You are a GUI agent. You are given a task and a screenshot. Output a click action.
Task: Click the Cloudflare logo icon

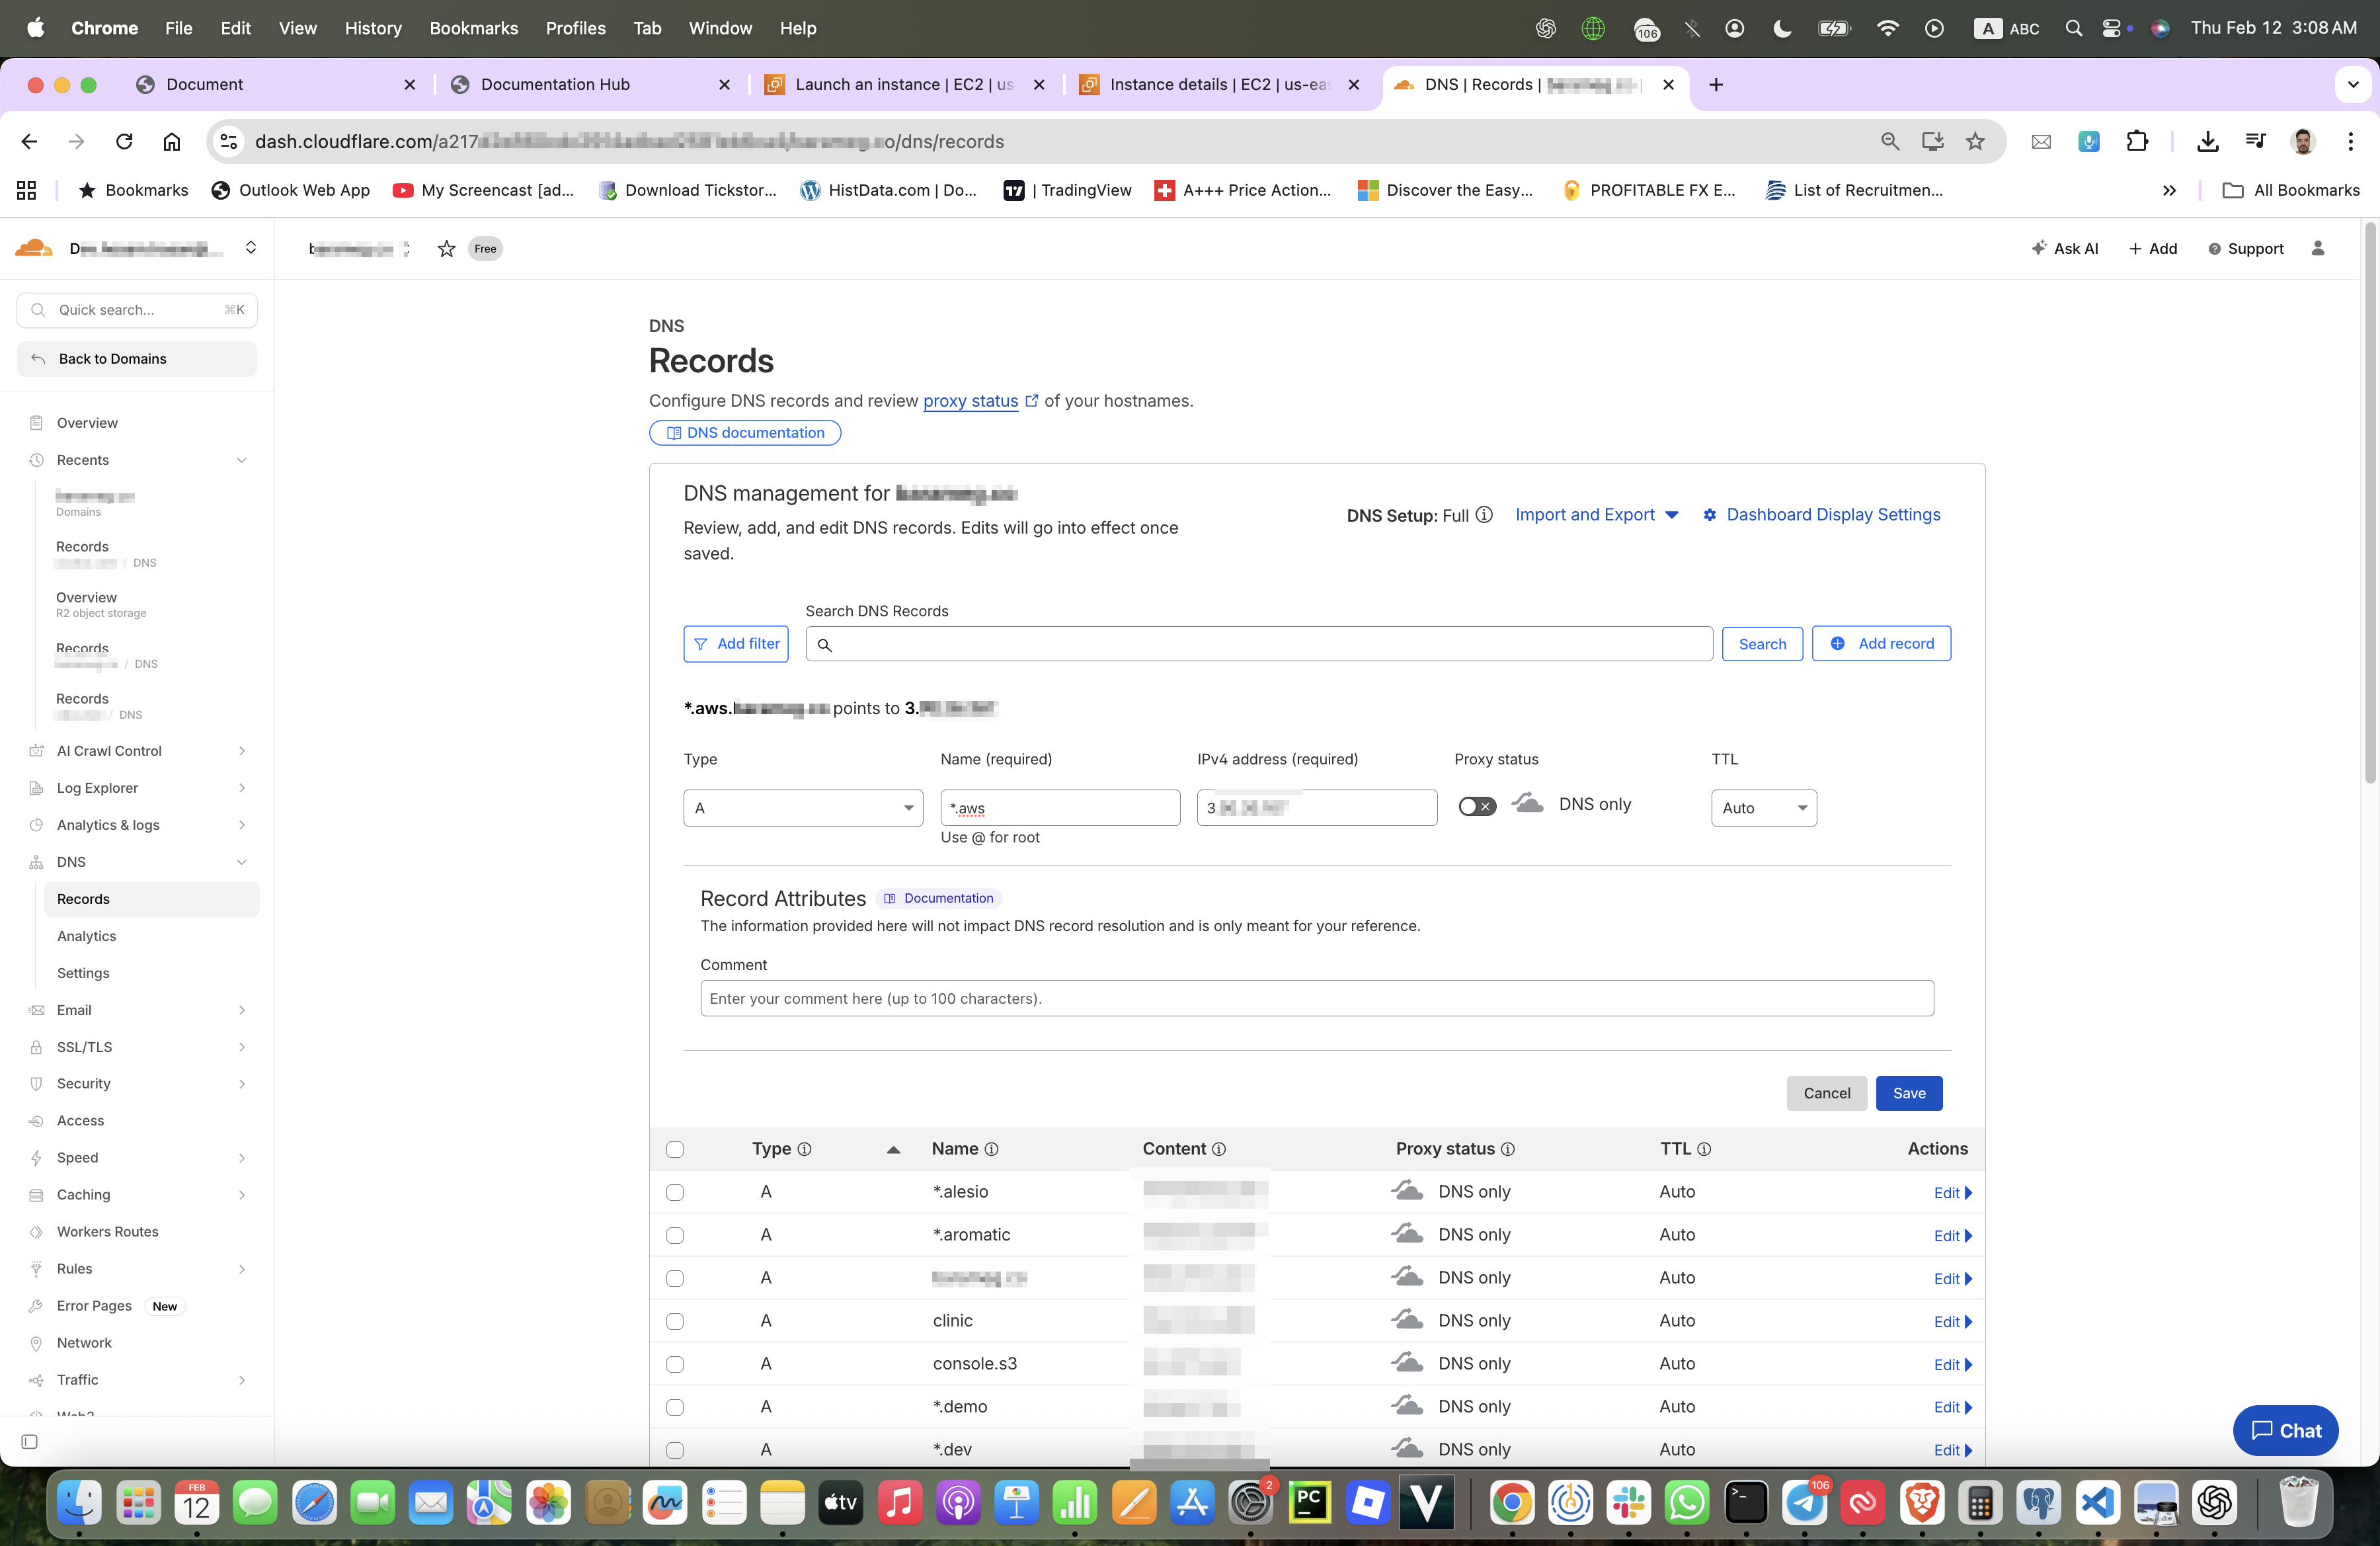pyautogui.click(x=34, y=248)
